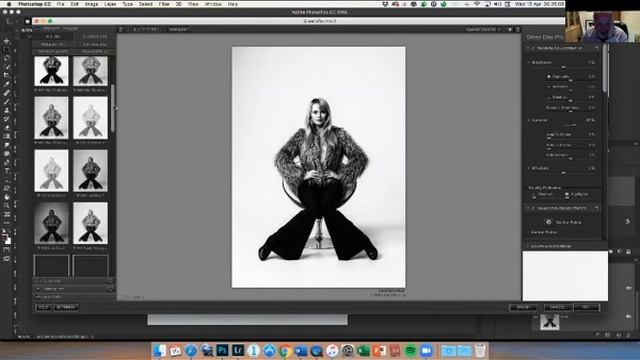Screen dimensions: 640x360
Task: Toggle the Global Adjustments checkbox
Action: click(533, 48)
